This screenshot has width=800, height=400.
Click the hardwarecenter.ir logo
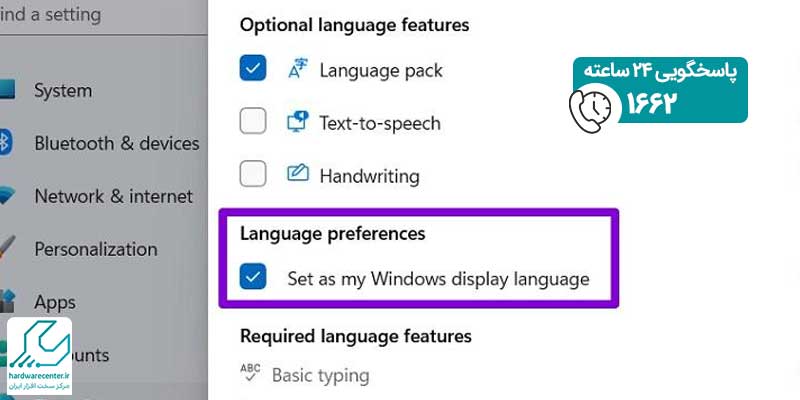click(x=39, y=352)
